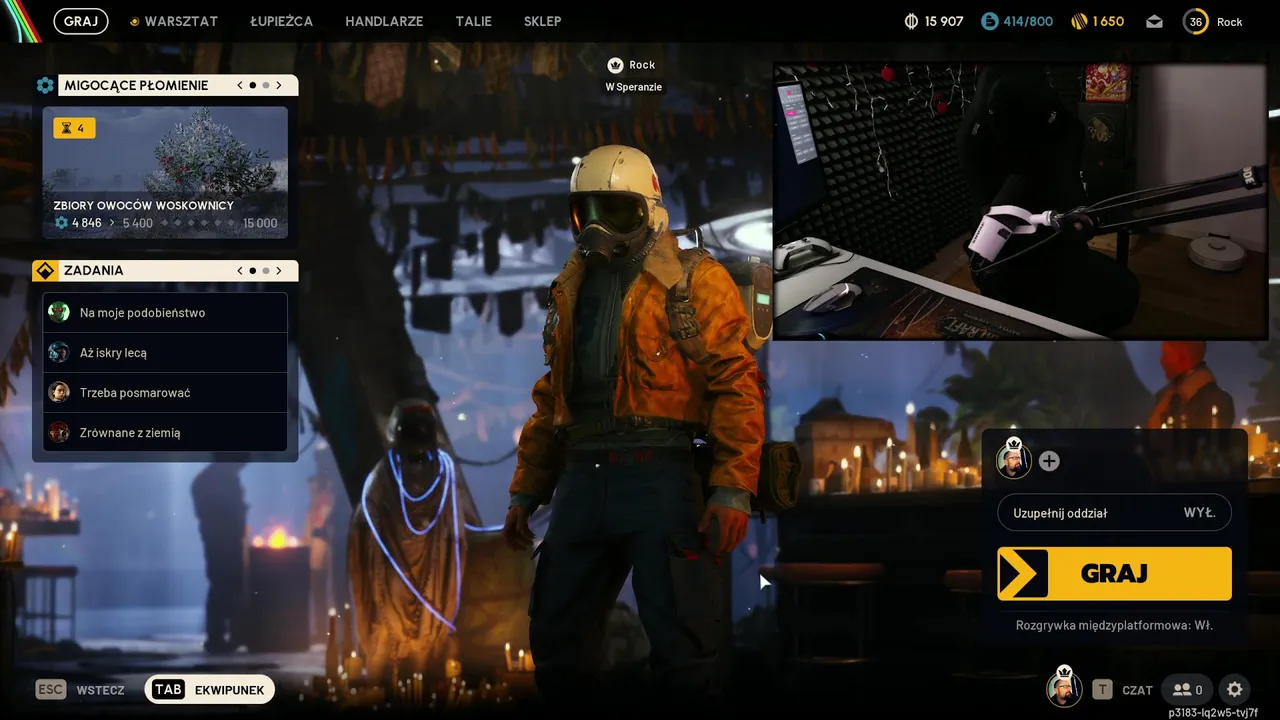
Task: Click the event progress bar 4 846 to 15 000
Action: click(166, 223)
